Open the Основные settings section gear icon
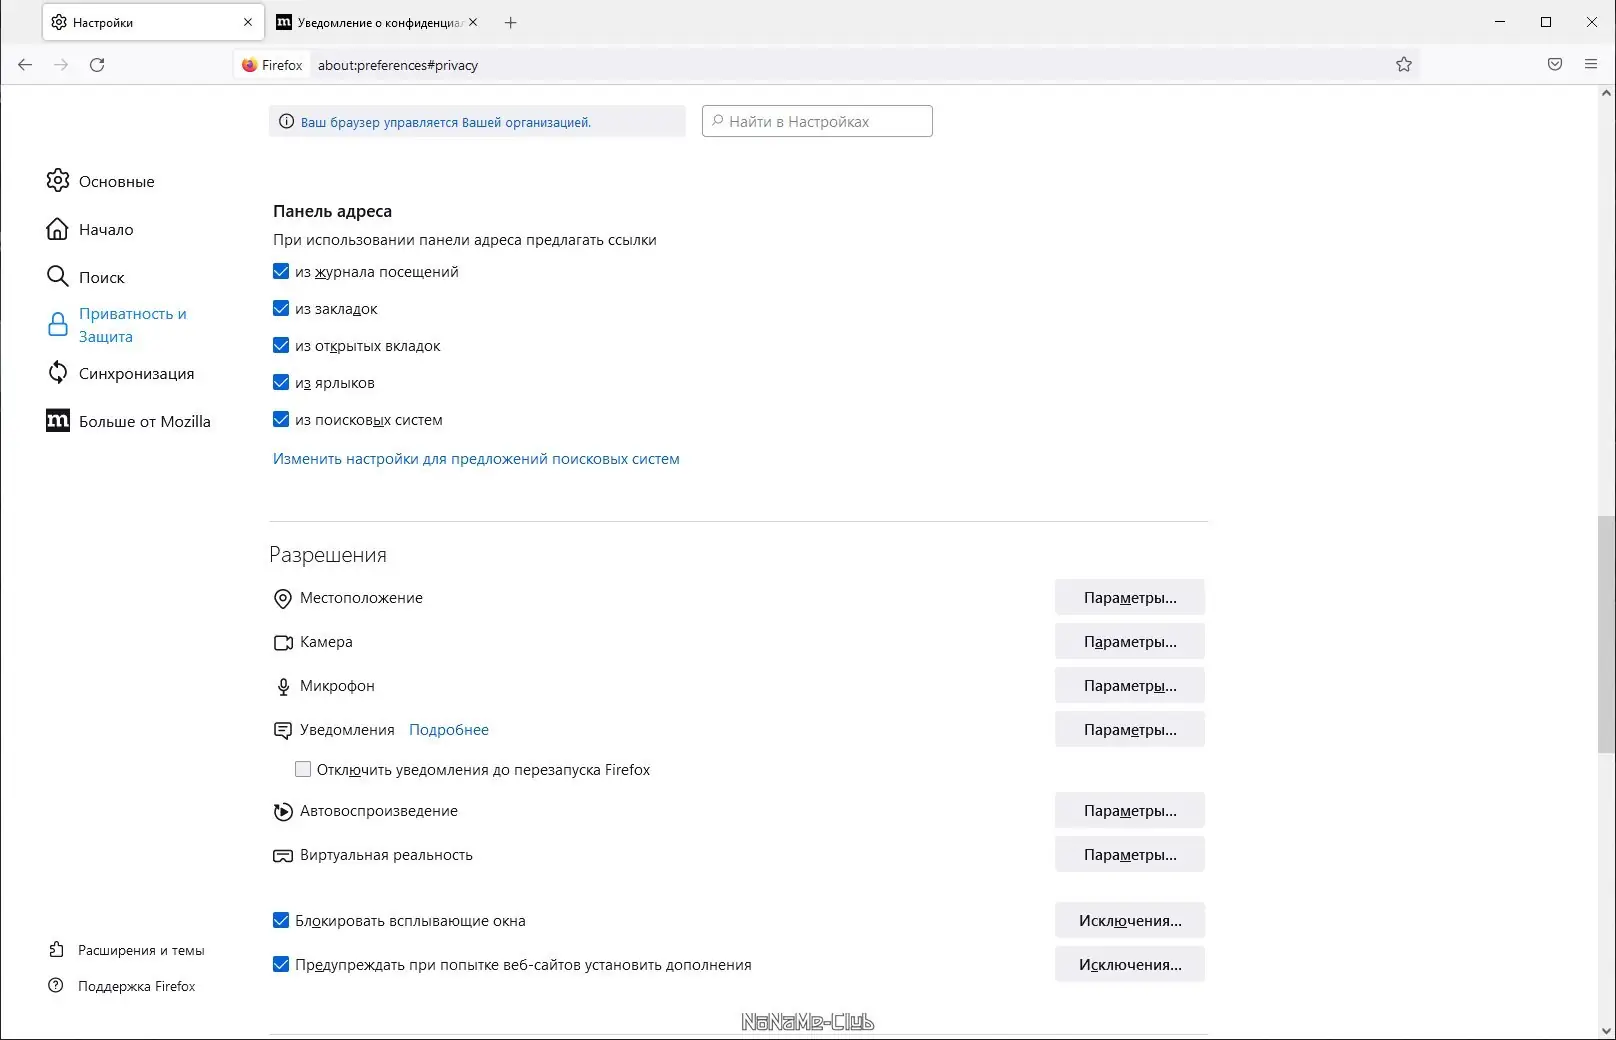Viewport: 1616px width, 1040px height. [x=57, y=181]
